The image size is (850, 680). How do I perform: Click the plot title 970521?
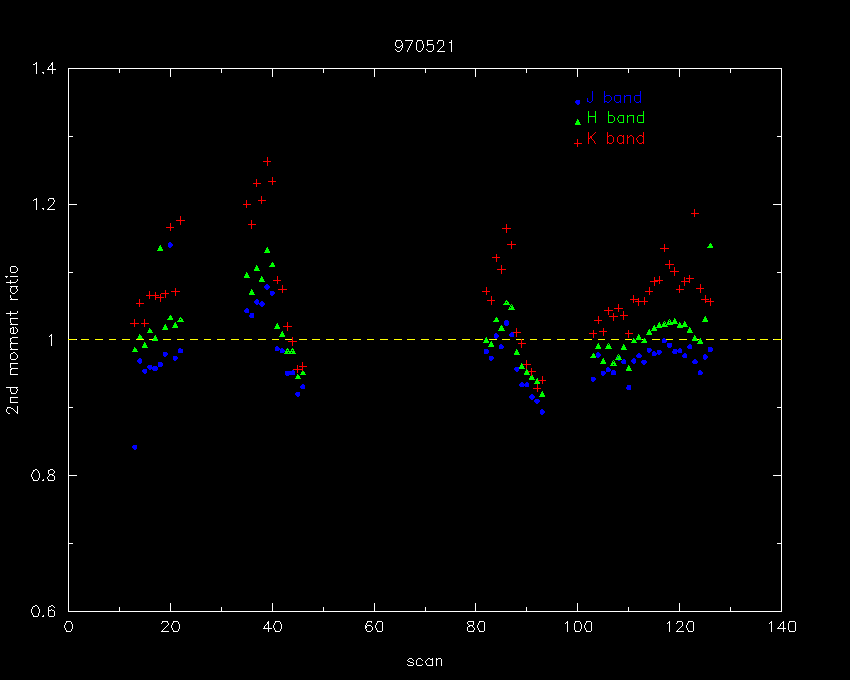pos(424,47)
